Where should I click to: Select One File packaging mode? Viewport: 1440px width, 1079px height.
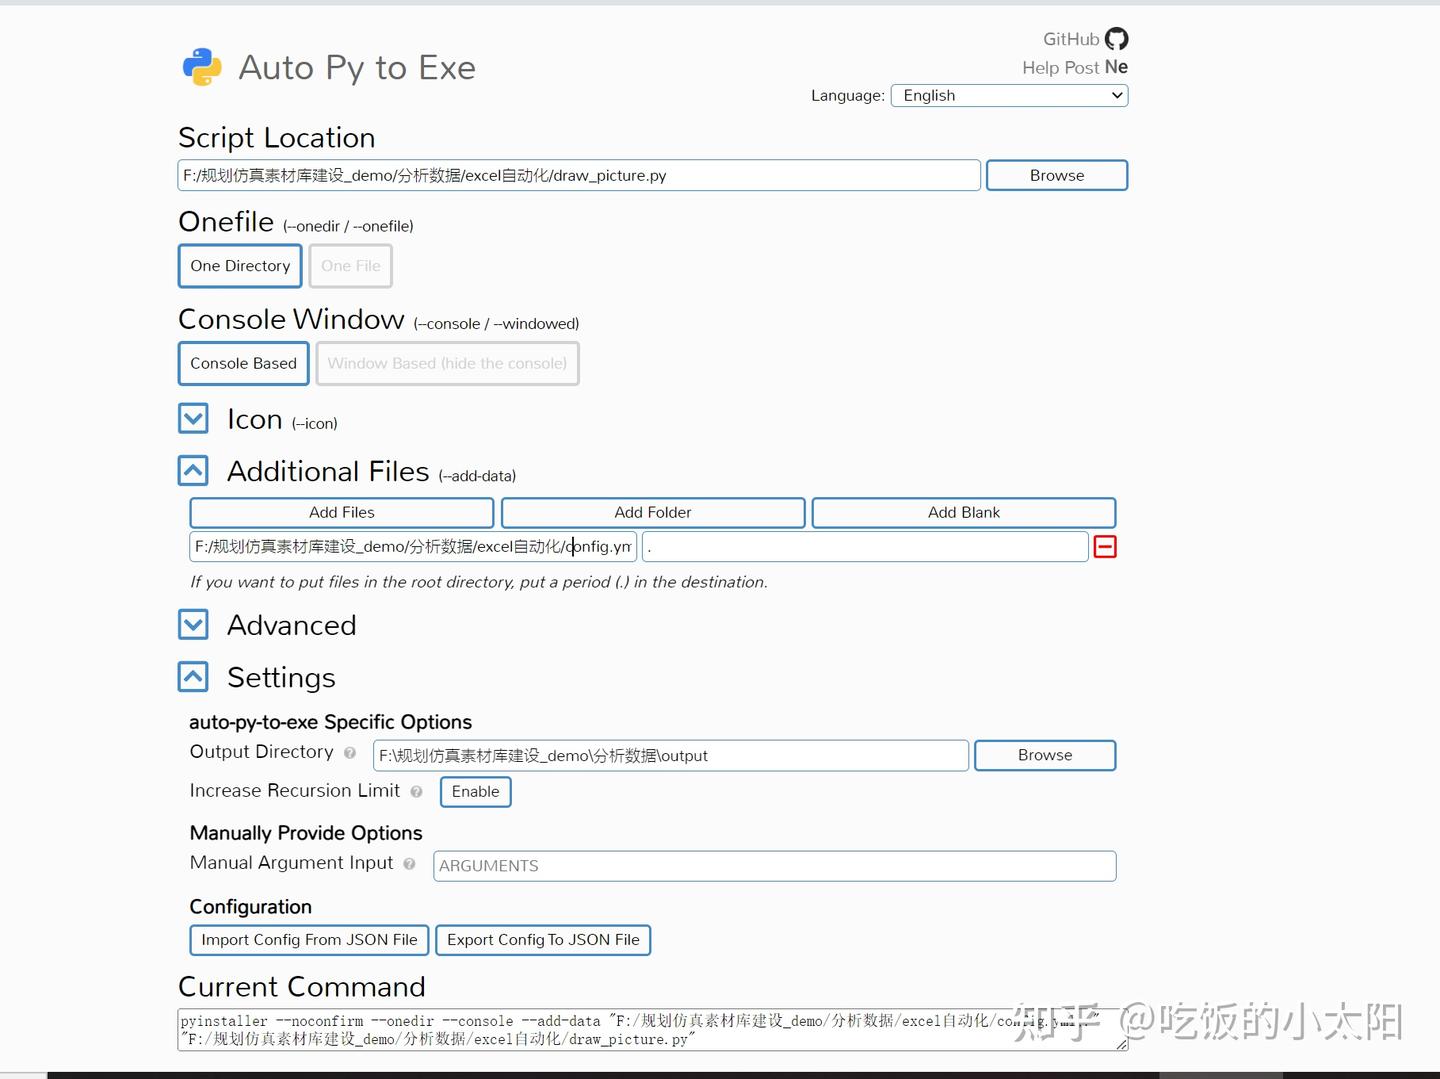pyautogui.click(x=350, y=265)
